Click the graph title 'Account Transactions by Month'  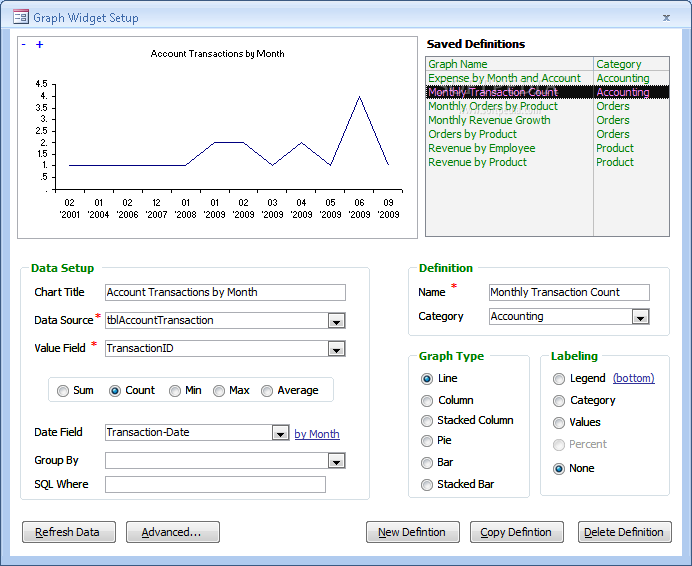(218, 54)
